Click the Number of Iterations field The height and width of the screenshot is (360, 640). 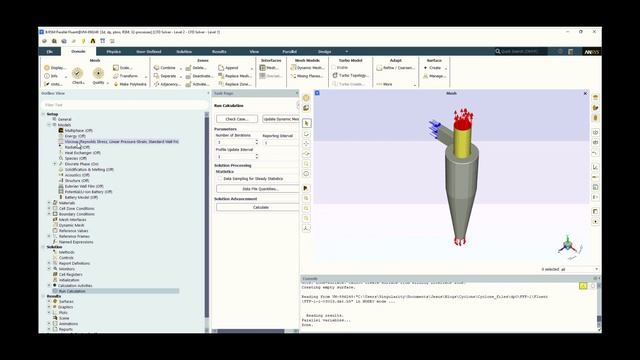pos(237,142)
